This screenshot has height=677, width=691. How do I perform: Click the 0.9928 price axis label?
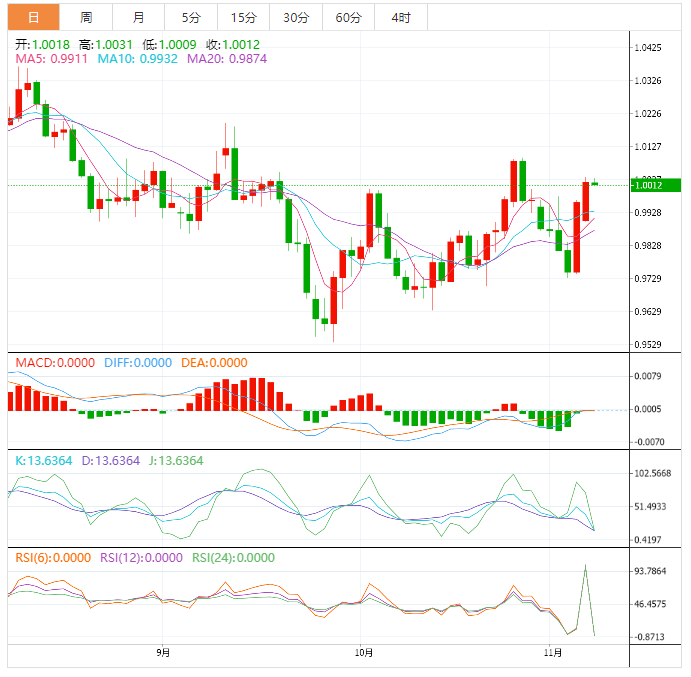click(x=648, y=212)
